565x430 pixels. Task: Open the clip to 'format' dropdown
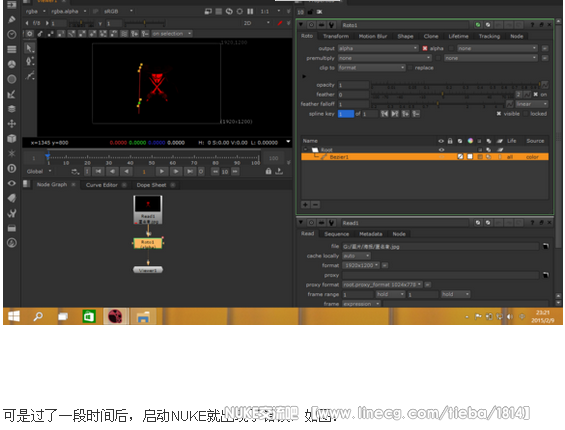372,68
